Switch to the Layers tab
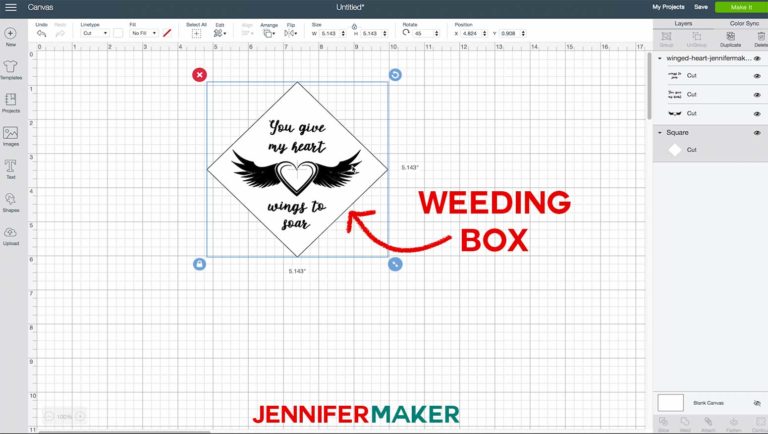The height and width of the screenshot is (434, 768). click(x=683, y=23)
